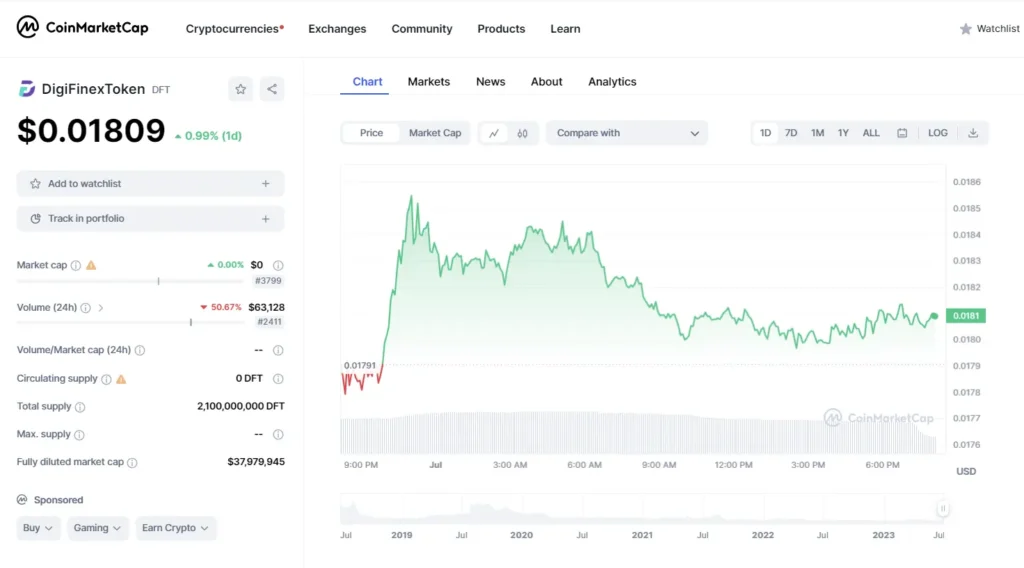The image size is (1024, 568).
Task: Expand the Earn Crypto dropdown
Action: (175, 528)
